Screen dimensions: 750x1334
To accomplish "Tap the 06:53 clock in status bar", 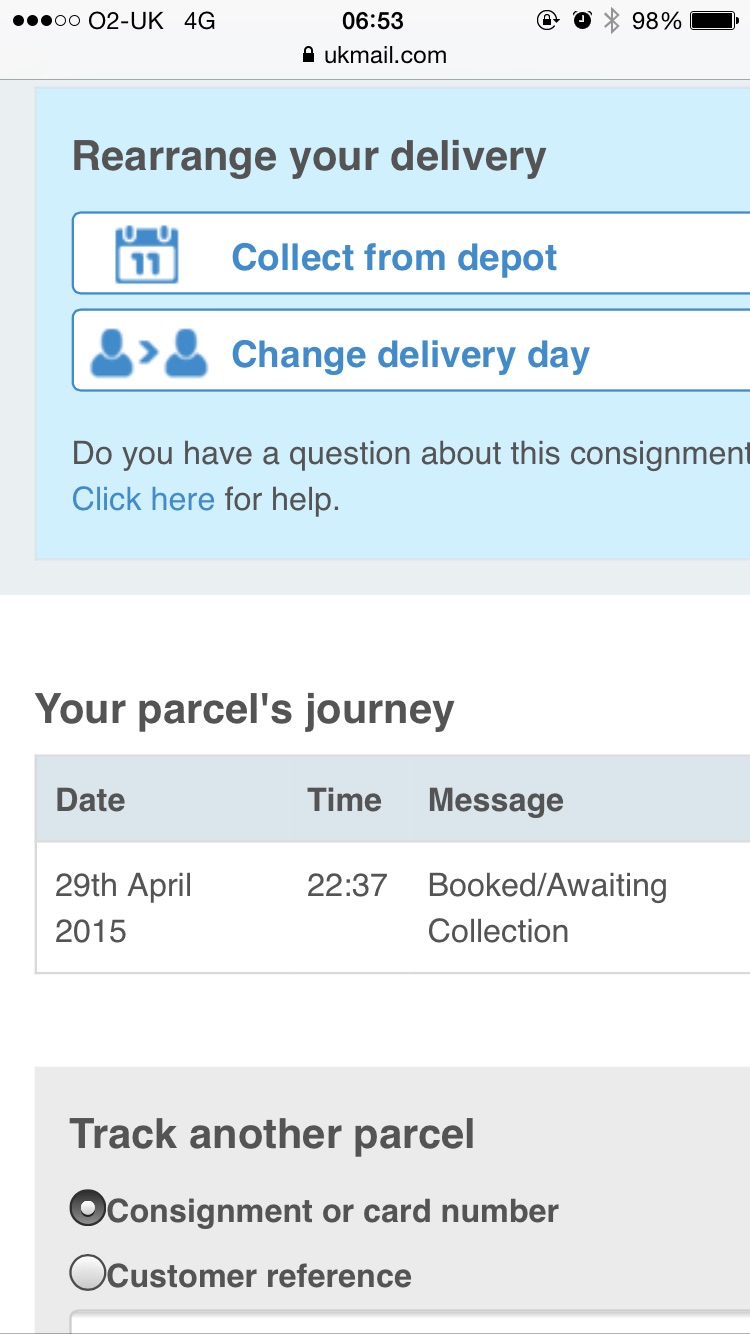I will point(373,20).
